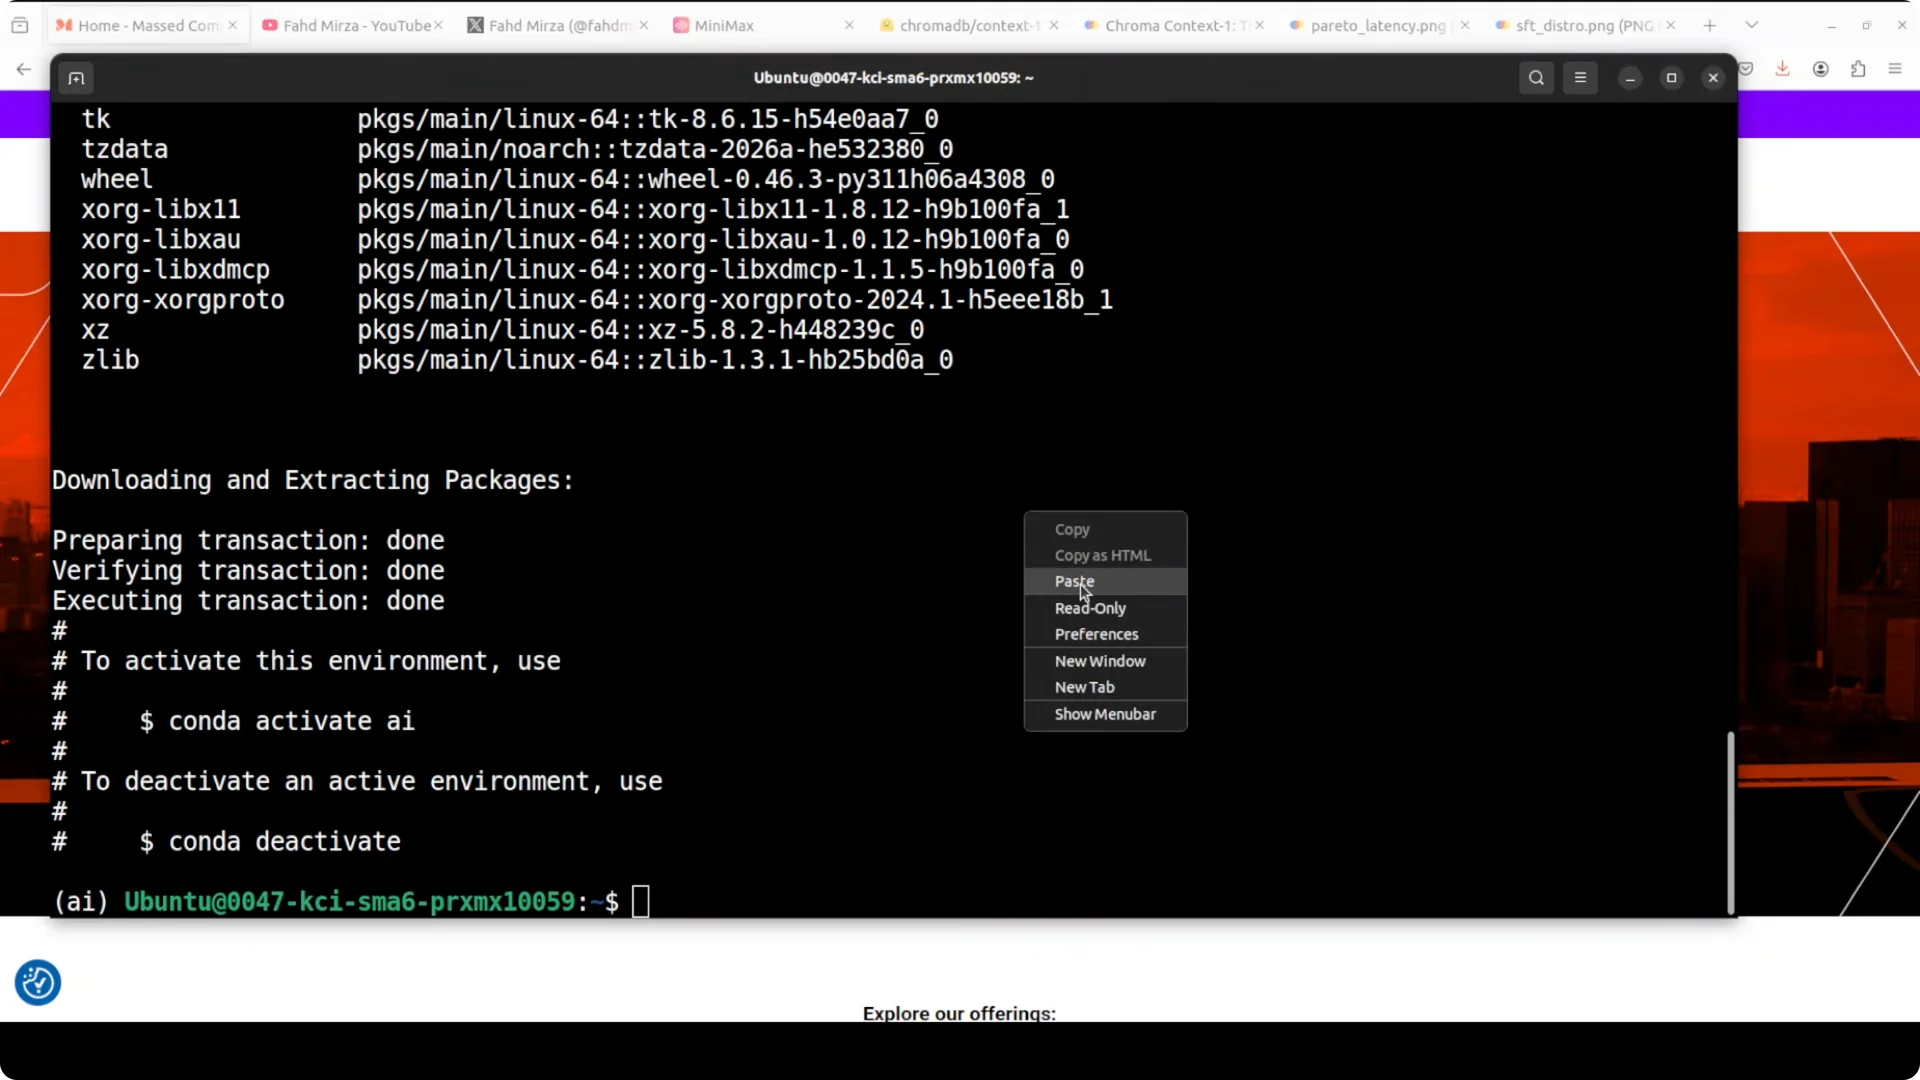Click the terminal prompt cursor
Viewport: 1920px width, 1080px height.
click(x=640, y=902)
